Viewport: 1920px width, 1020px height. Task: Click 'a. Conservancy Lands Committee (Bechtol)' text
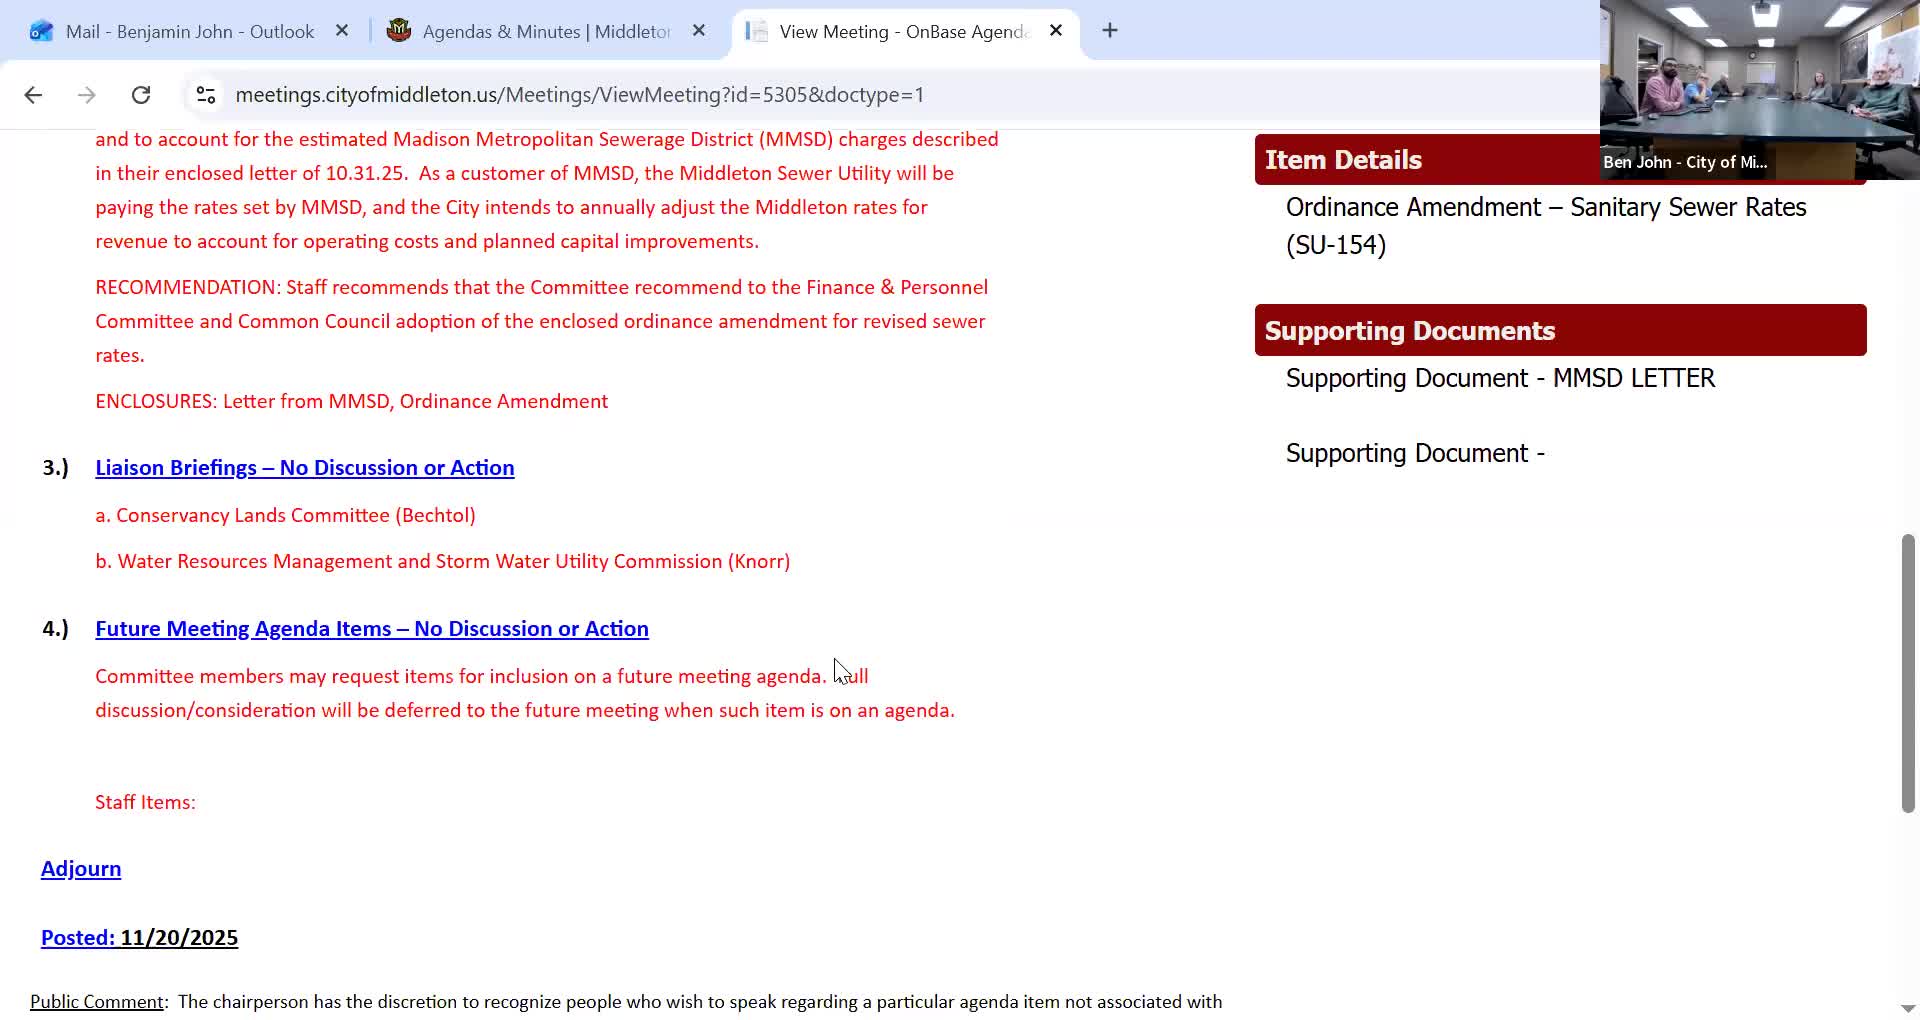[x=285, y=515]
